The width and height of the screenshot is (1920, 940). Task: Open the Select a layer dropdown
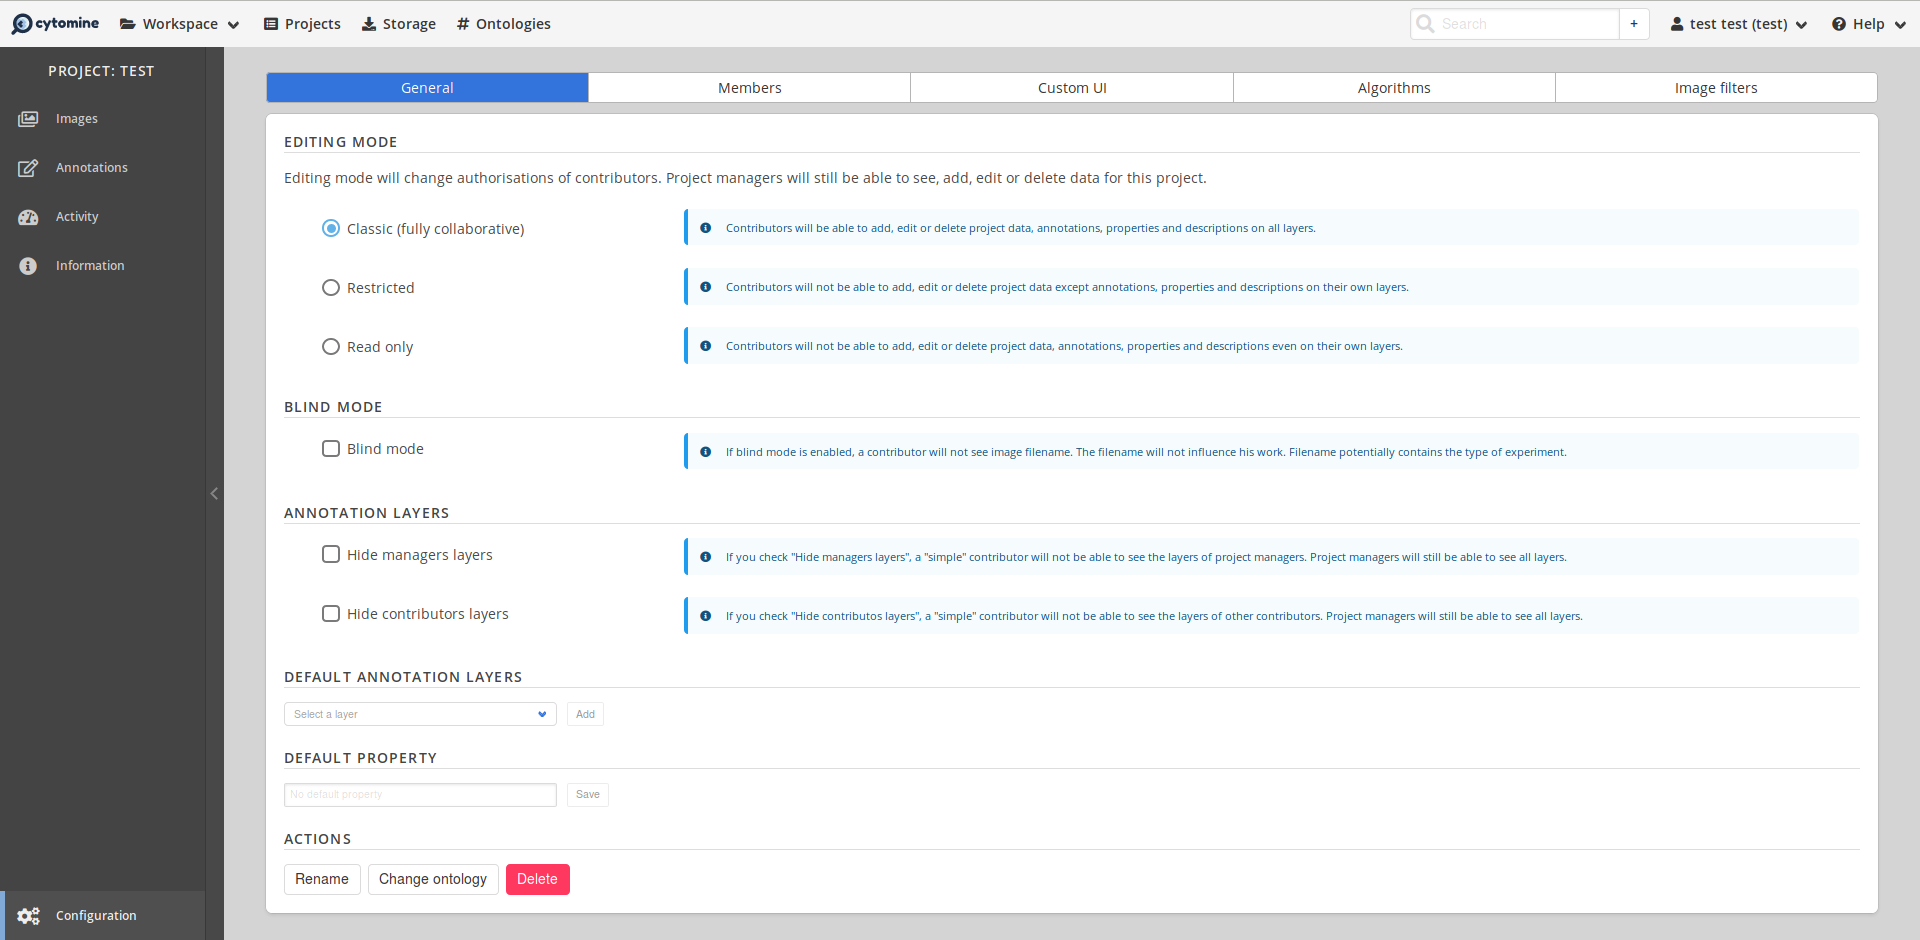(x=419, y=714)
